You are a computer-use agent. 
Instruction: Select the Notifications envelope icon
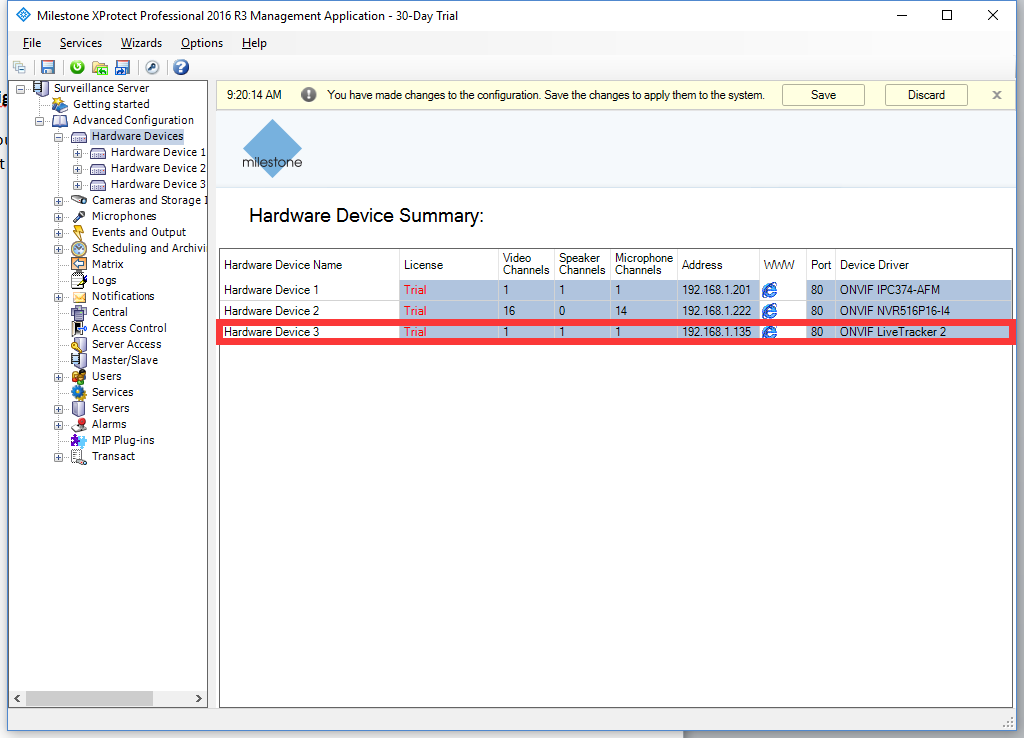79,297
